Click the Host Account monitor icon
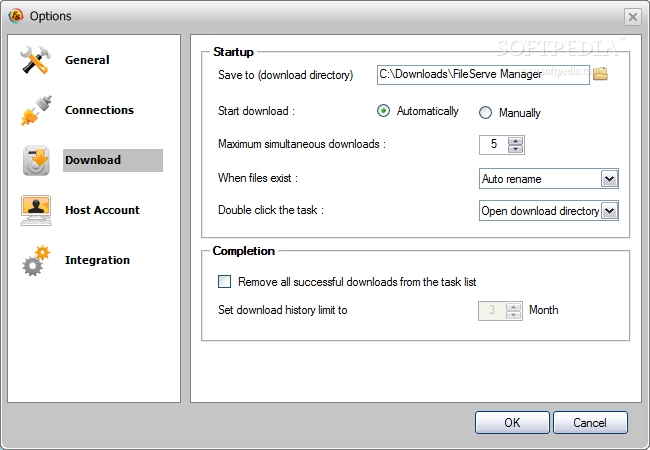 [x=36, y=210]
